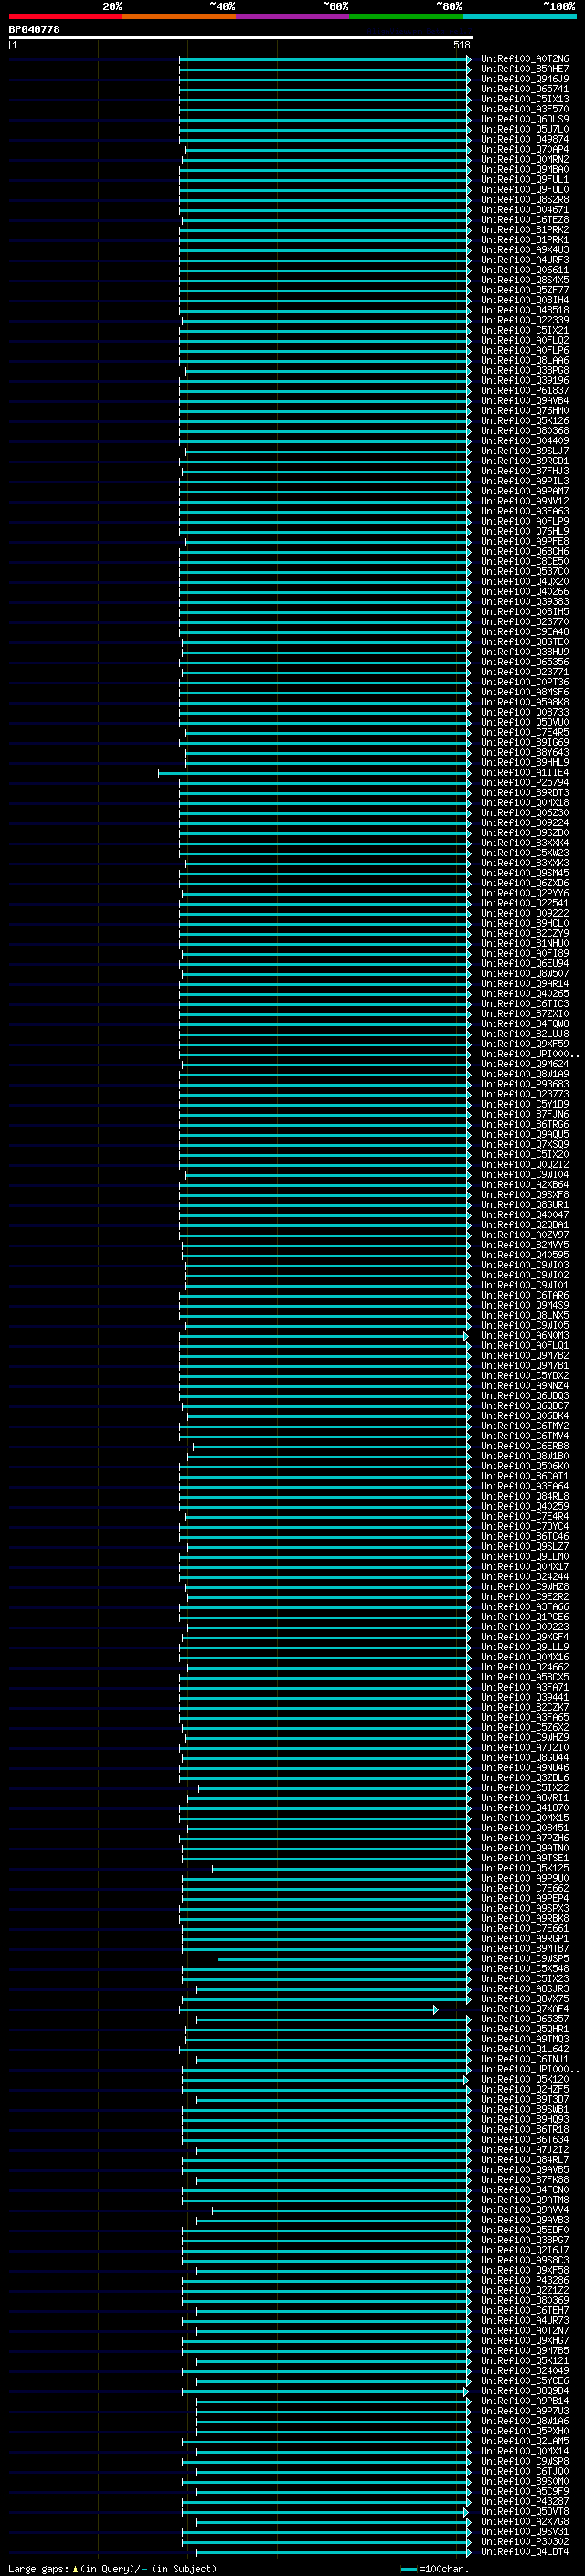Viewport: 585px width, 2576px height.
Task: Click the green ~80% legend segment
Action: click(x=406, y=16)
